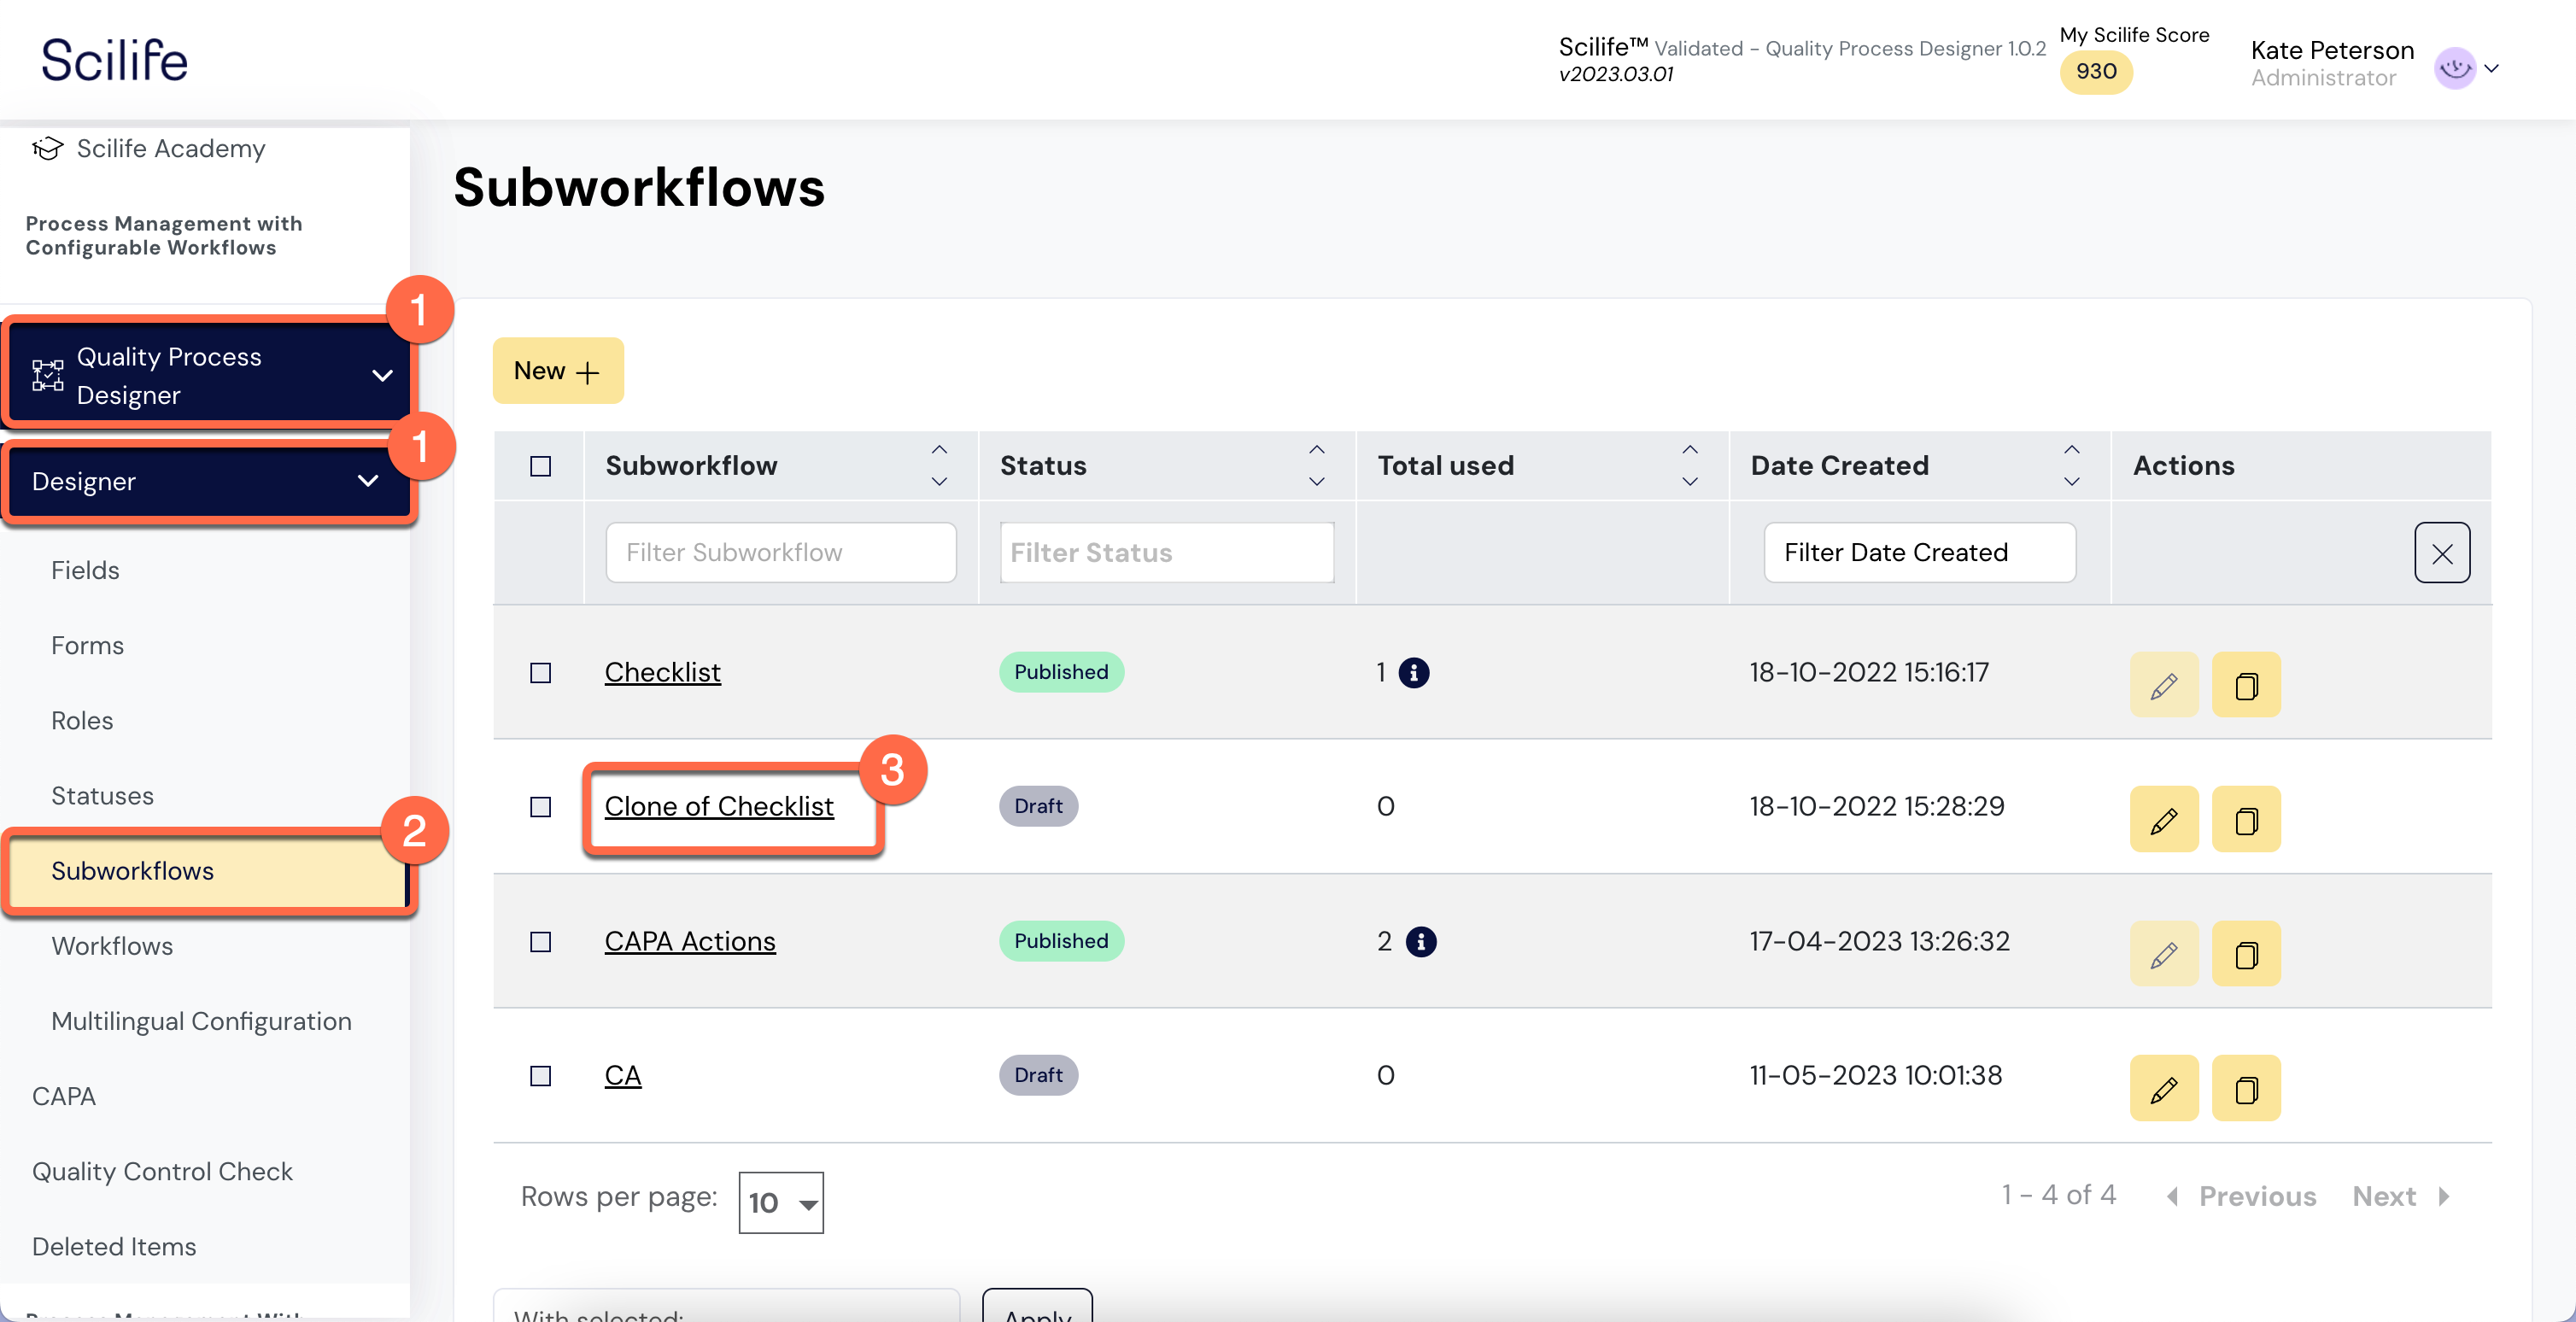Go to Workflows in sidebar
Viewport: 2576px width, 1322px height.
pos(112,946)
